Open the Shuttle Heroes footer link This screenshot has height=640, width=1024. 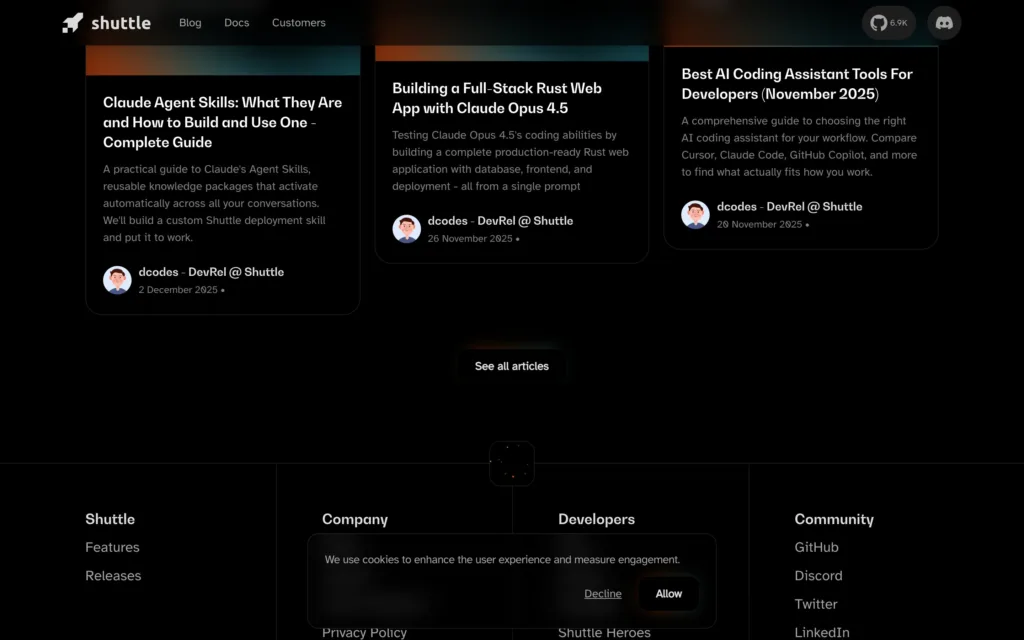[x=604, y=632]
